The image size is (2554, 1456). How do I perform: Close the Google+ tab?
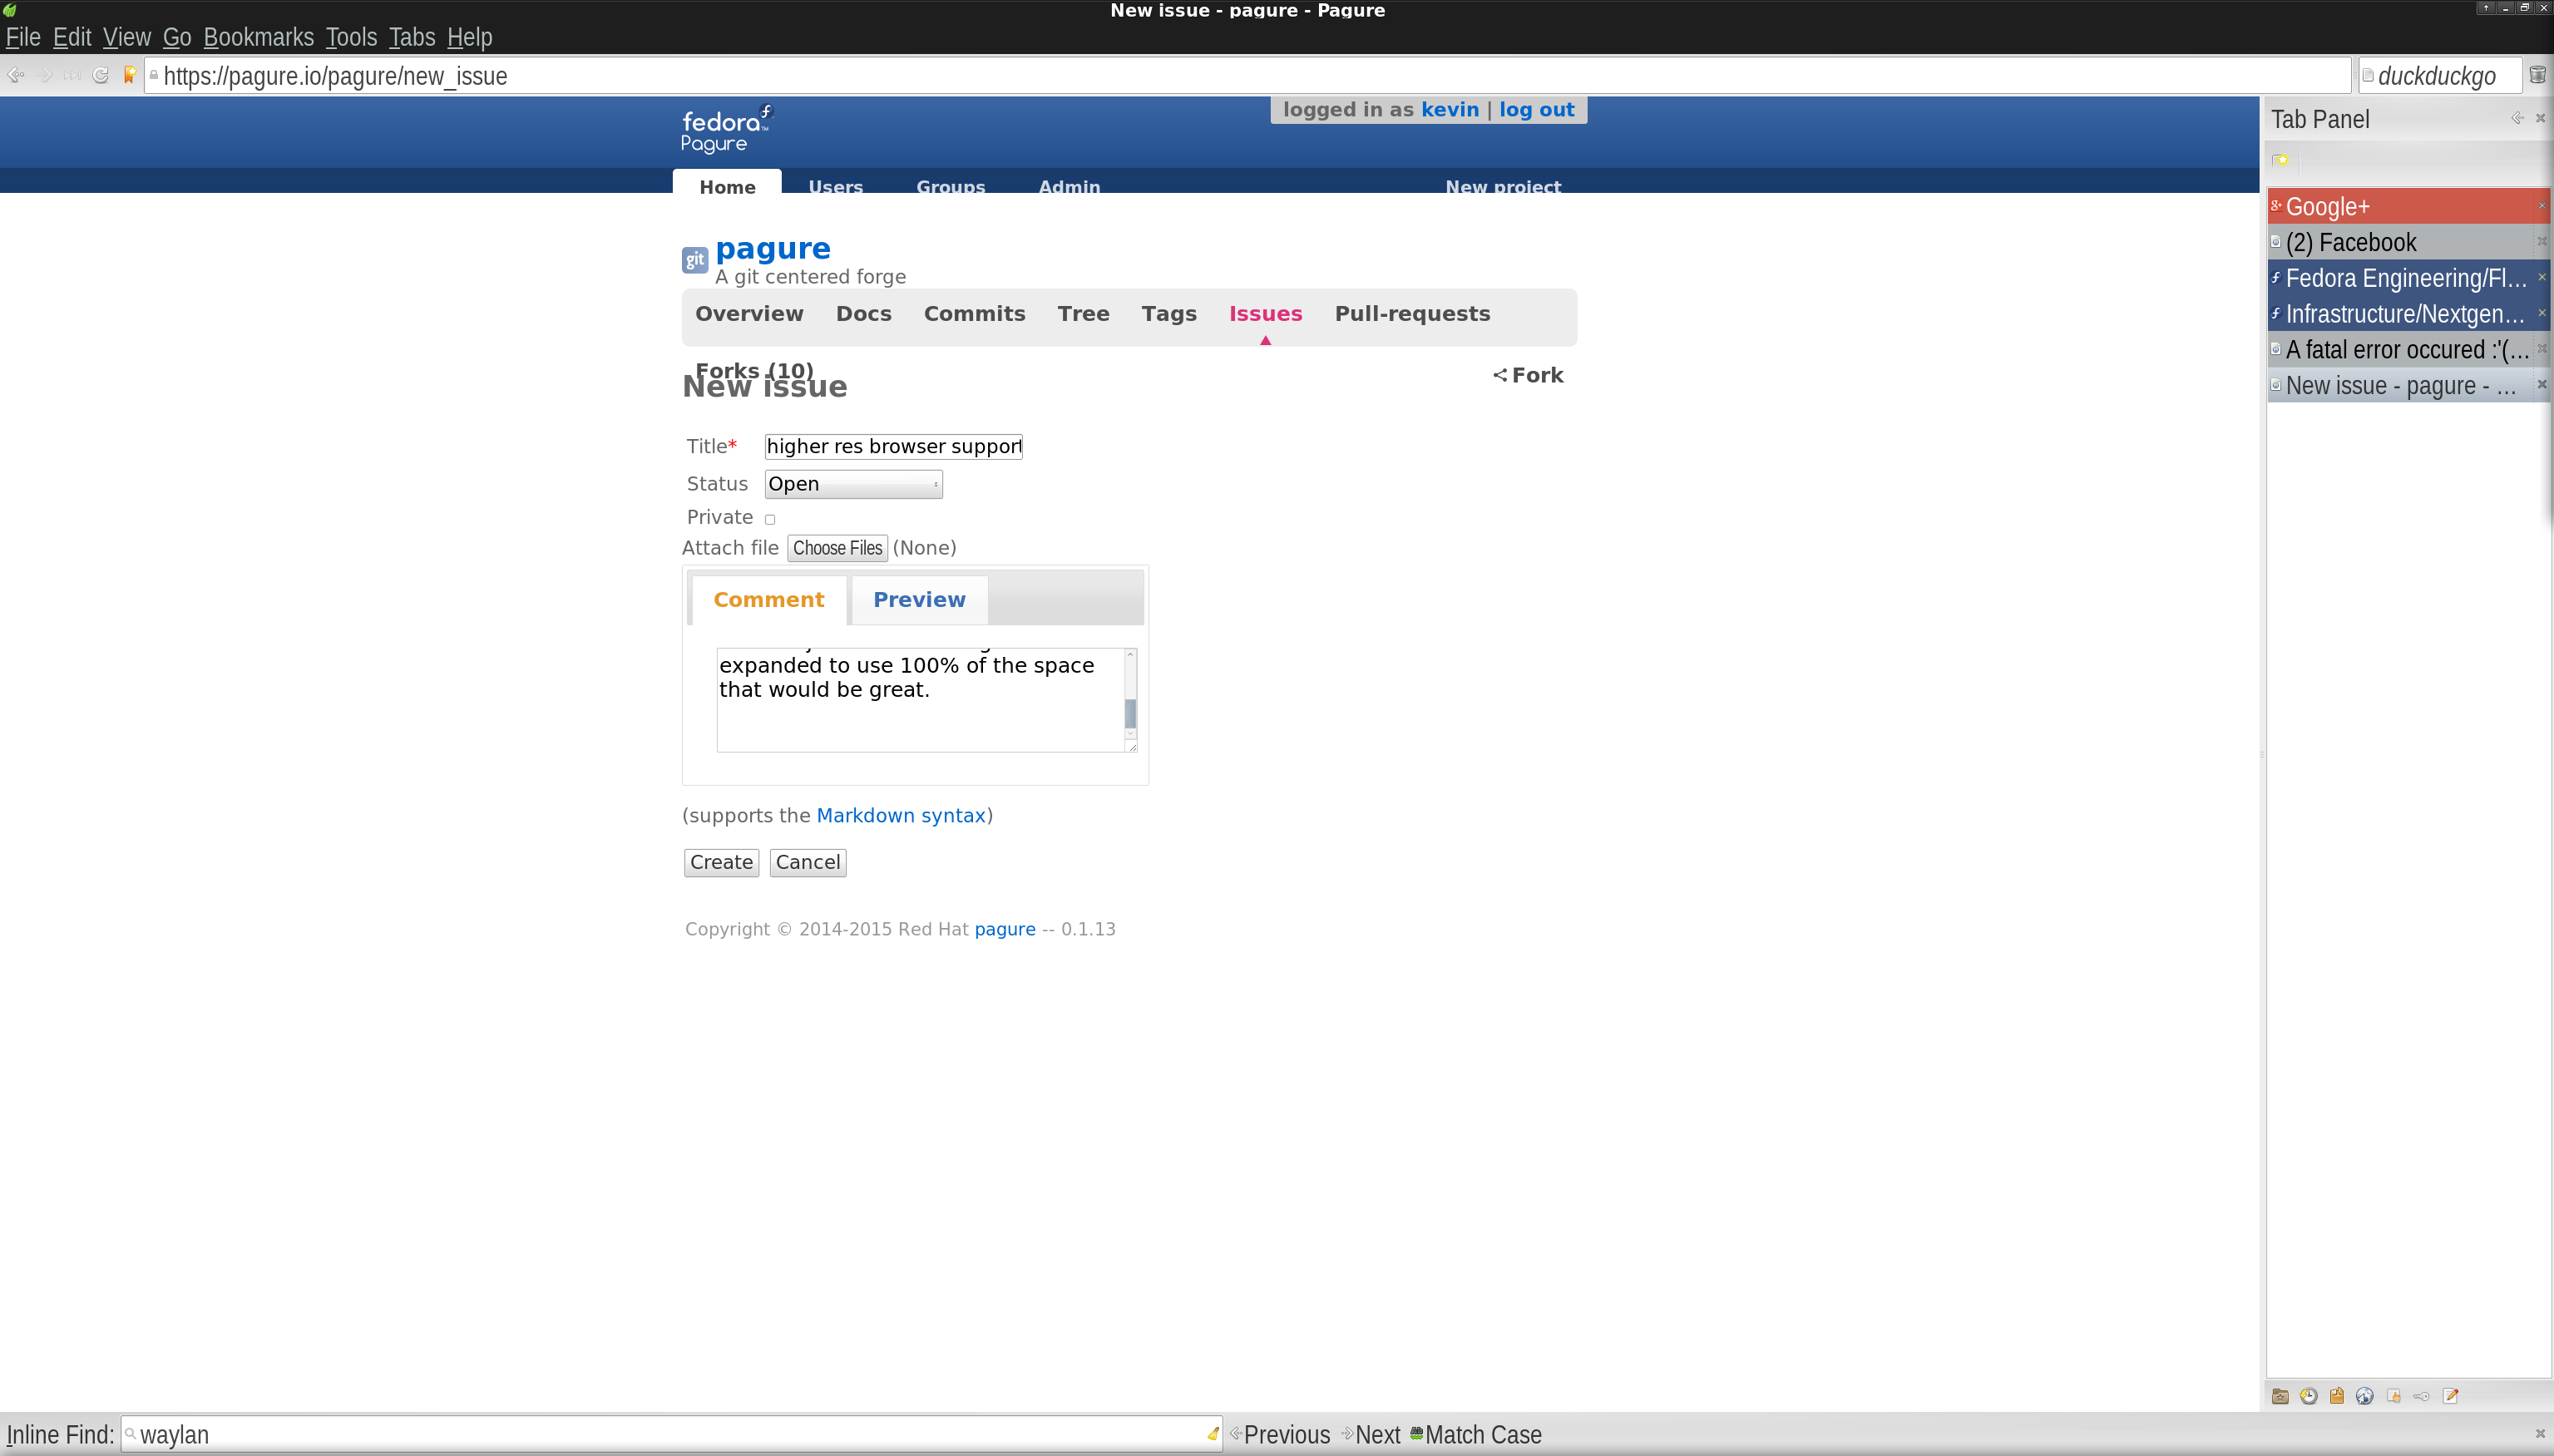pos(2541,206)
